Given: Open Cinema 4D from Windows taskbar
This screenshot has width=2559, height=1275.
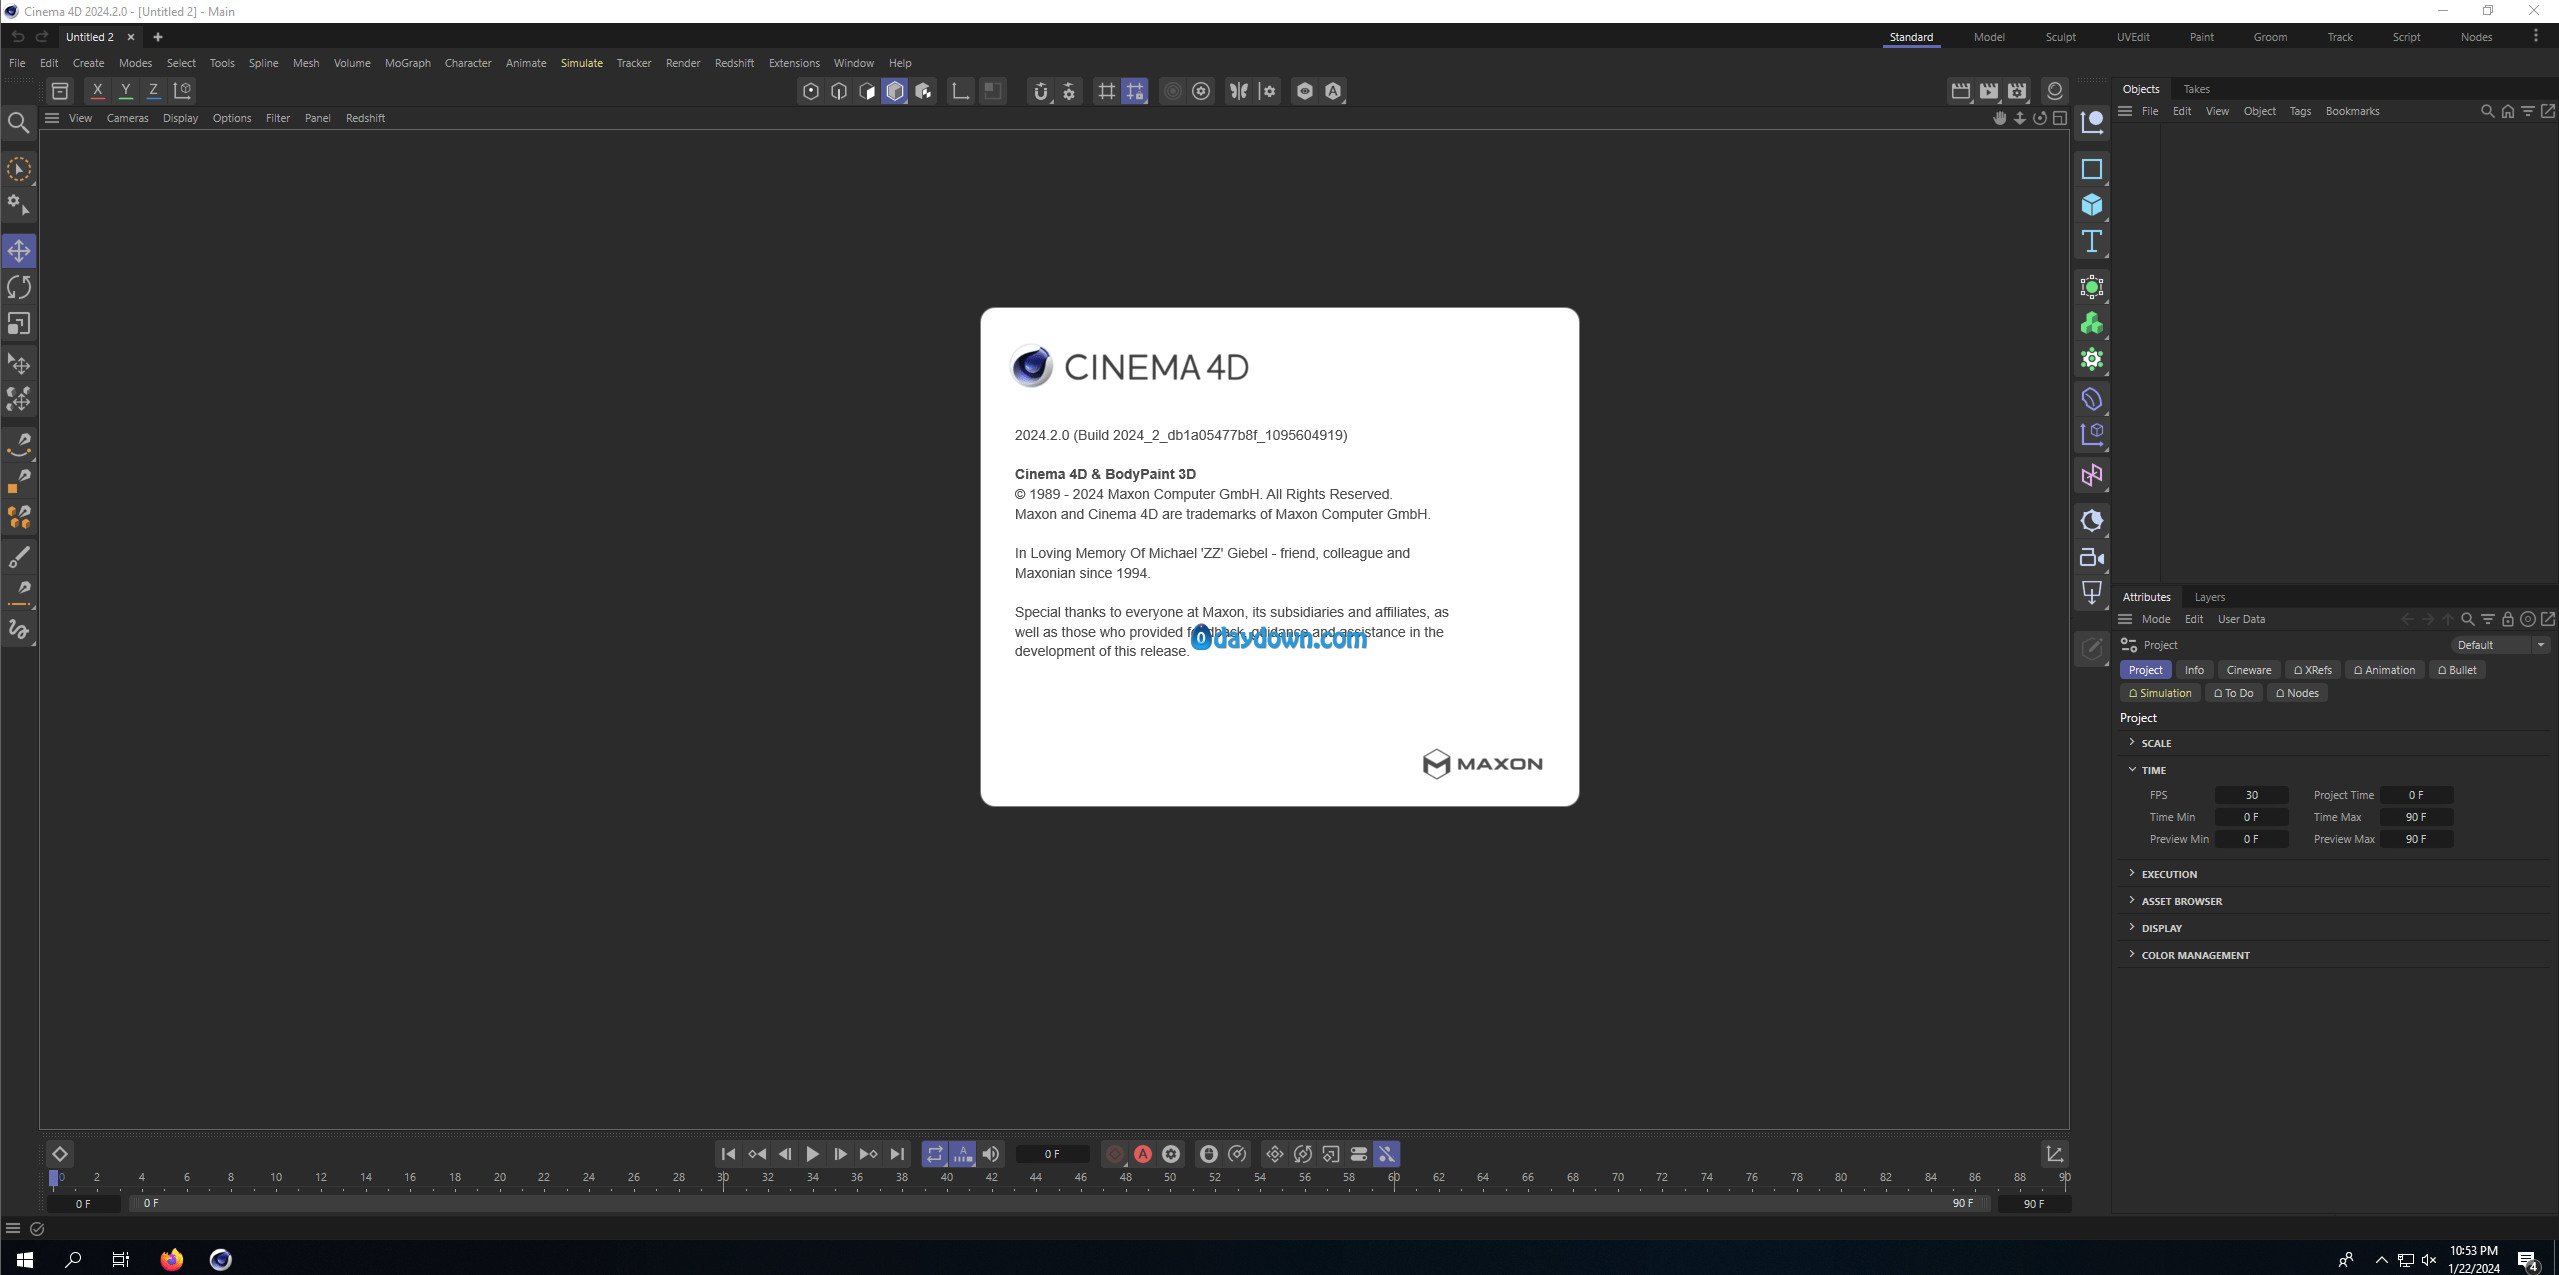Looking at the screenshot, I should 221,1259.
